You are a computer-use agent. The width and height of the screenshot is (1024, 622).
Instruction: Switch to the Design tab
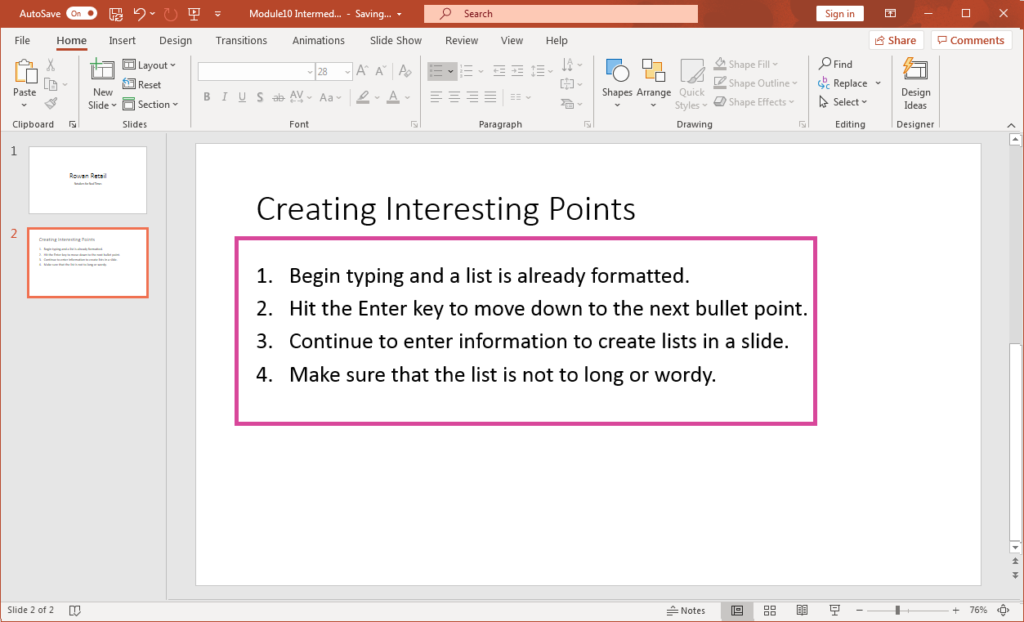point(176,41)
